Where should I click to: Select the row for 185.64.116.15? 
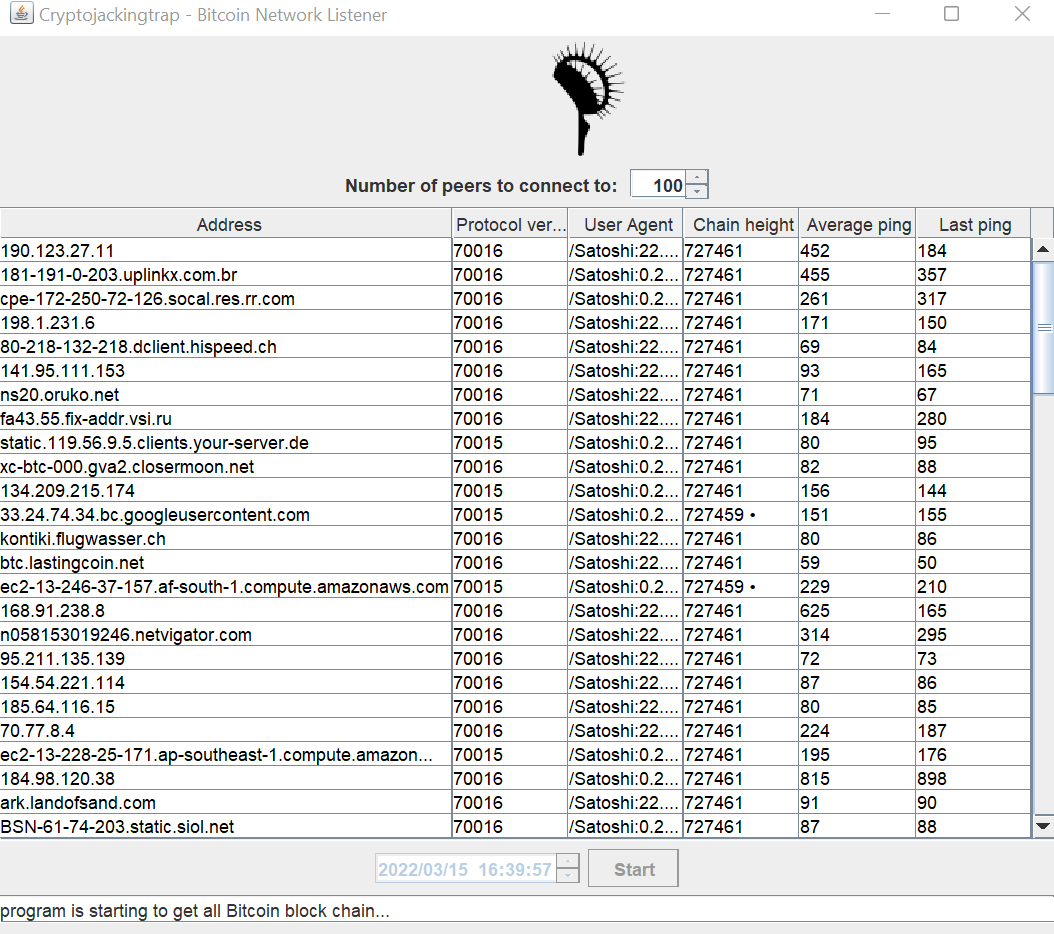515,707
